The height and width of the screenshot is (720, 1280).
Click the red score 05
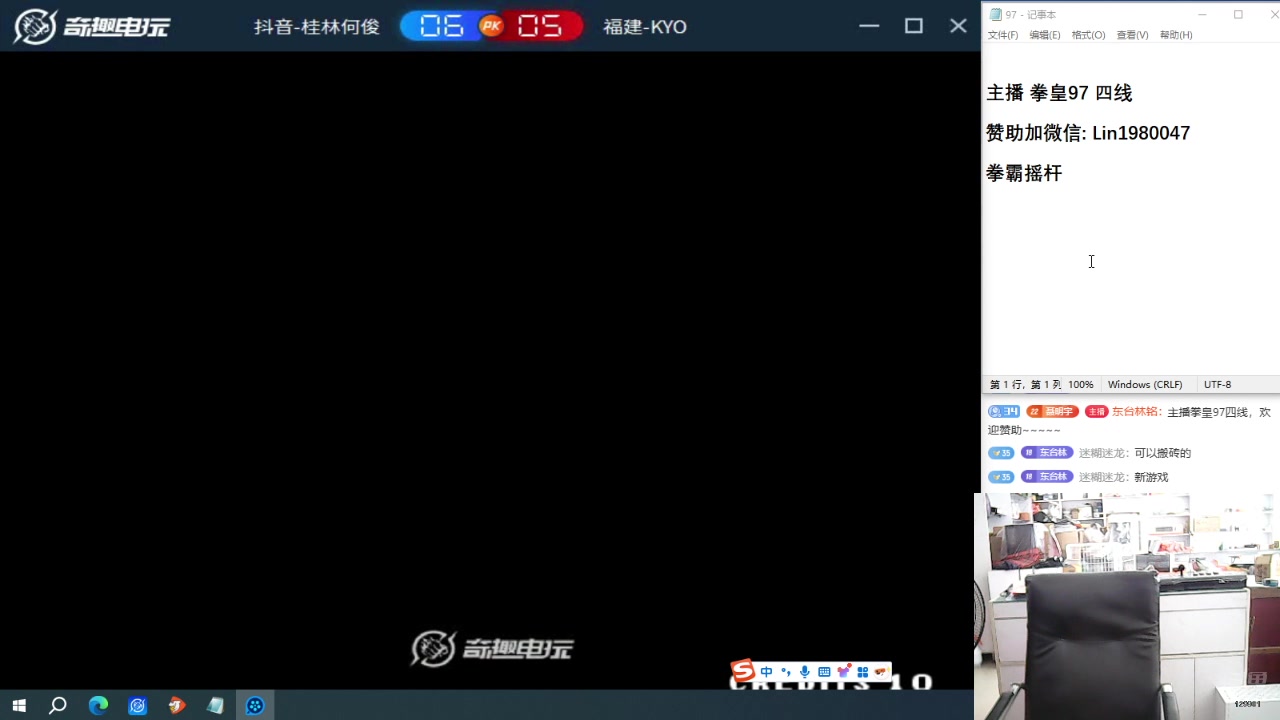coord(540,26)
